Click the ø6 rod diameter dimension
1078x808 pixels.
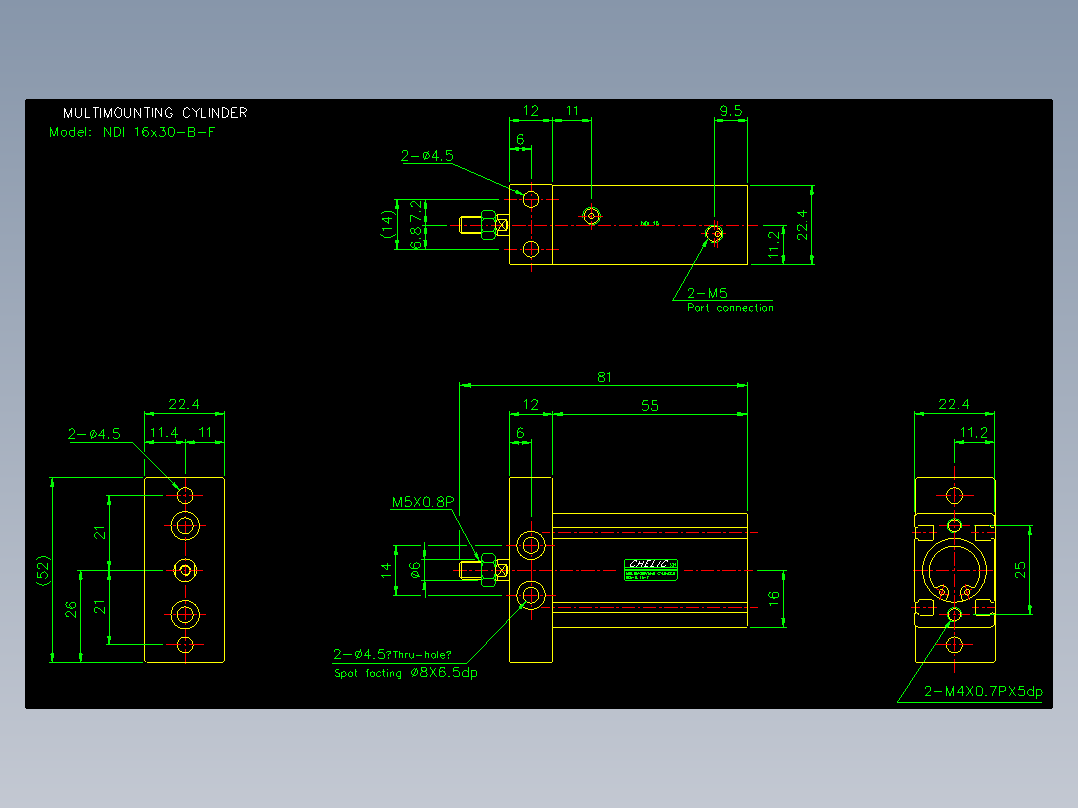tap(415, 569)
